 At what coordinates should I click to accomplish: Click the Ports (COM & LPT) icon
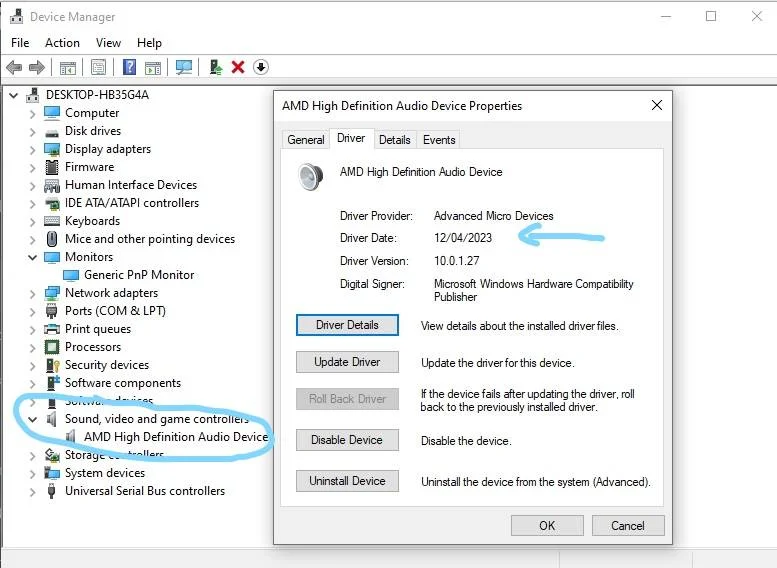coord(52,311)
